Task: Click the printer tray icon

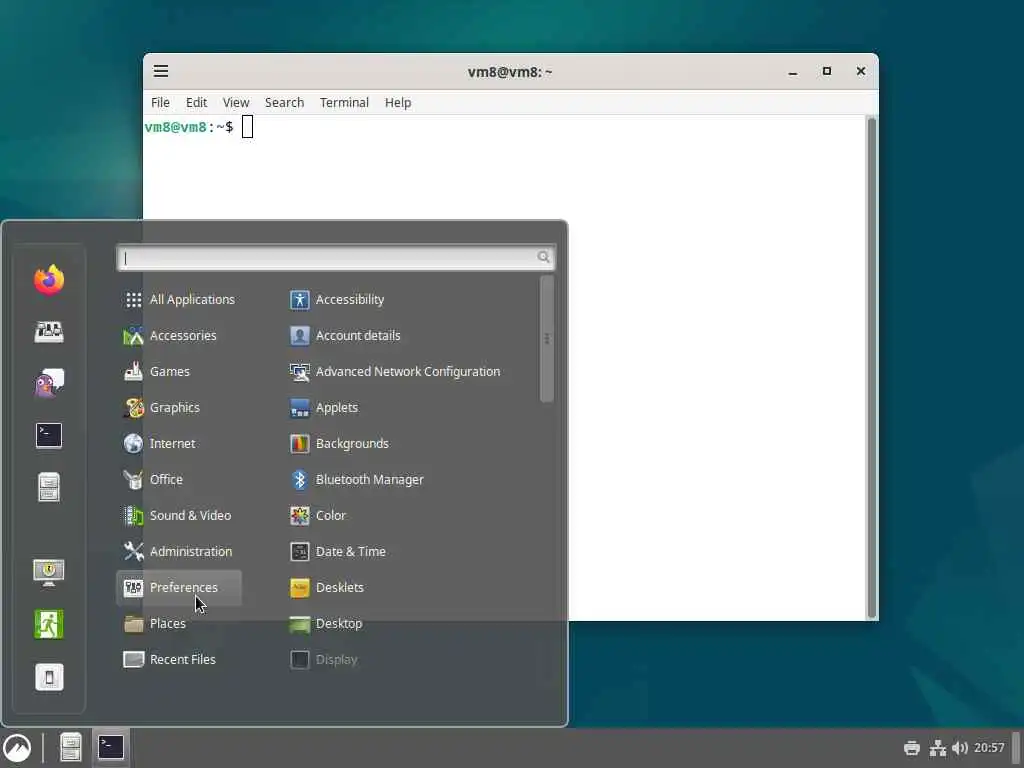Action: [912, 748]
